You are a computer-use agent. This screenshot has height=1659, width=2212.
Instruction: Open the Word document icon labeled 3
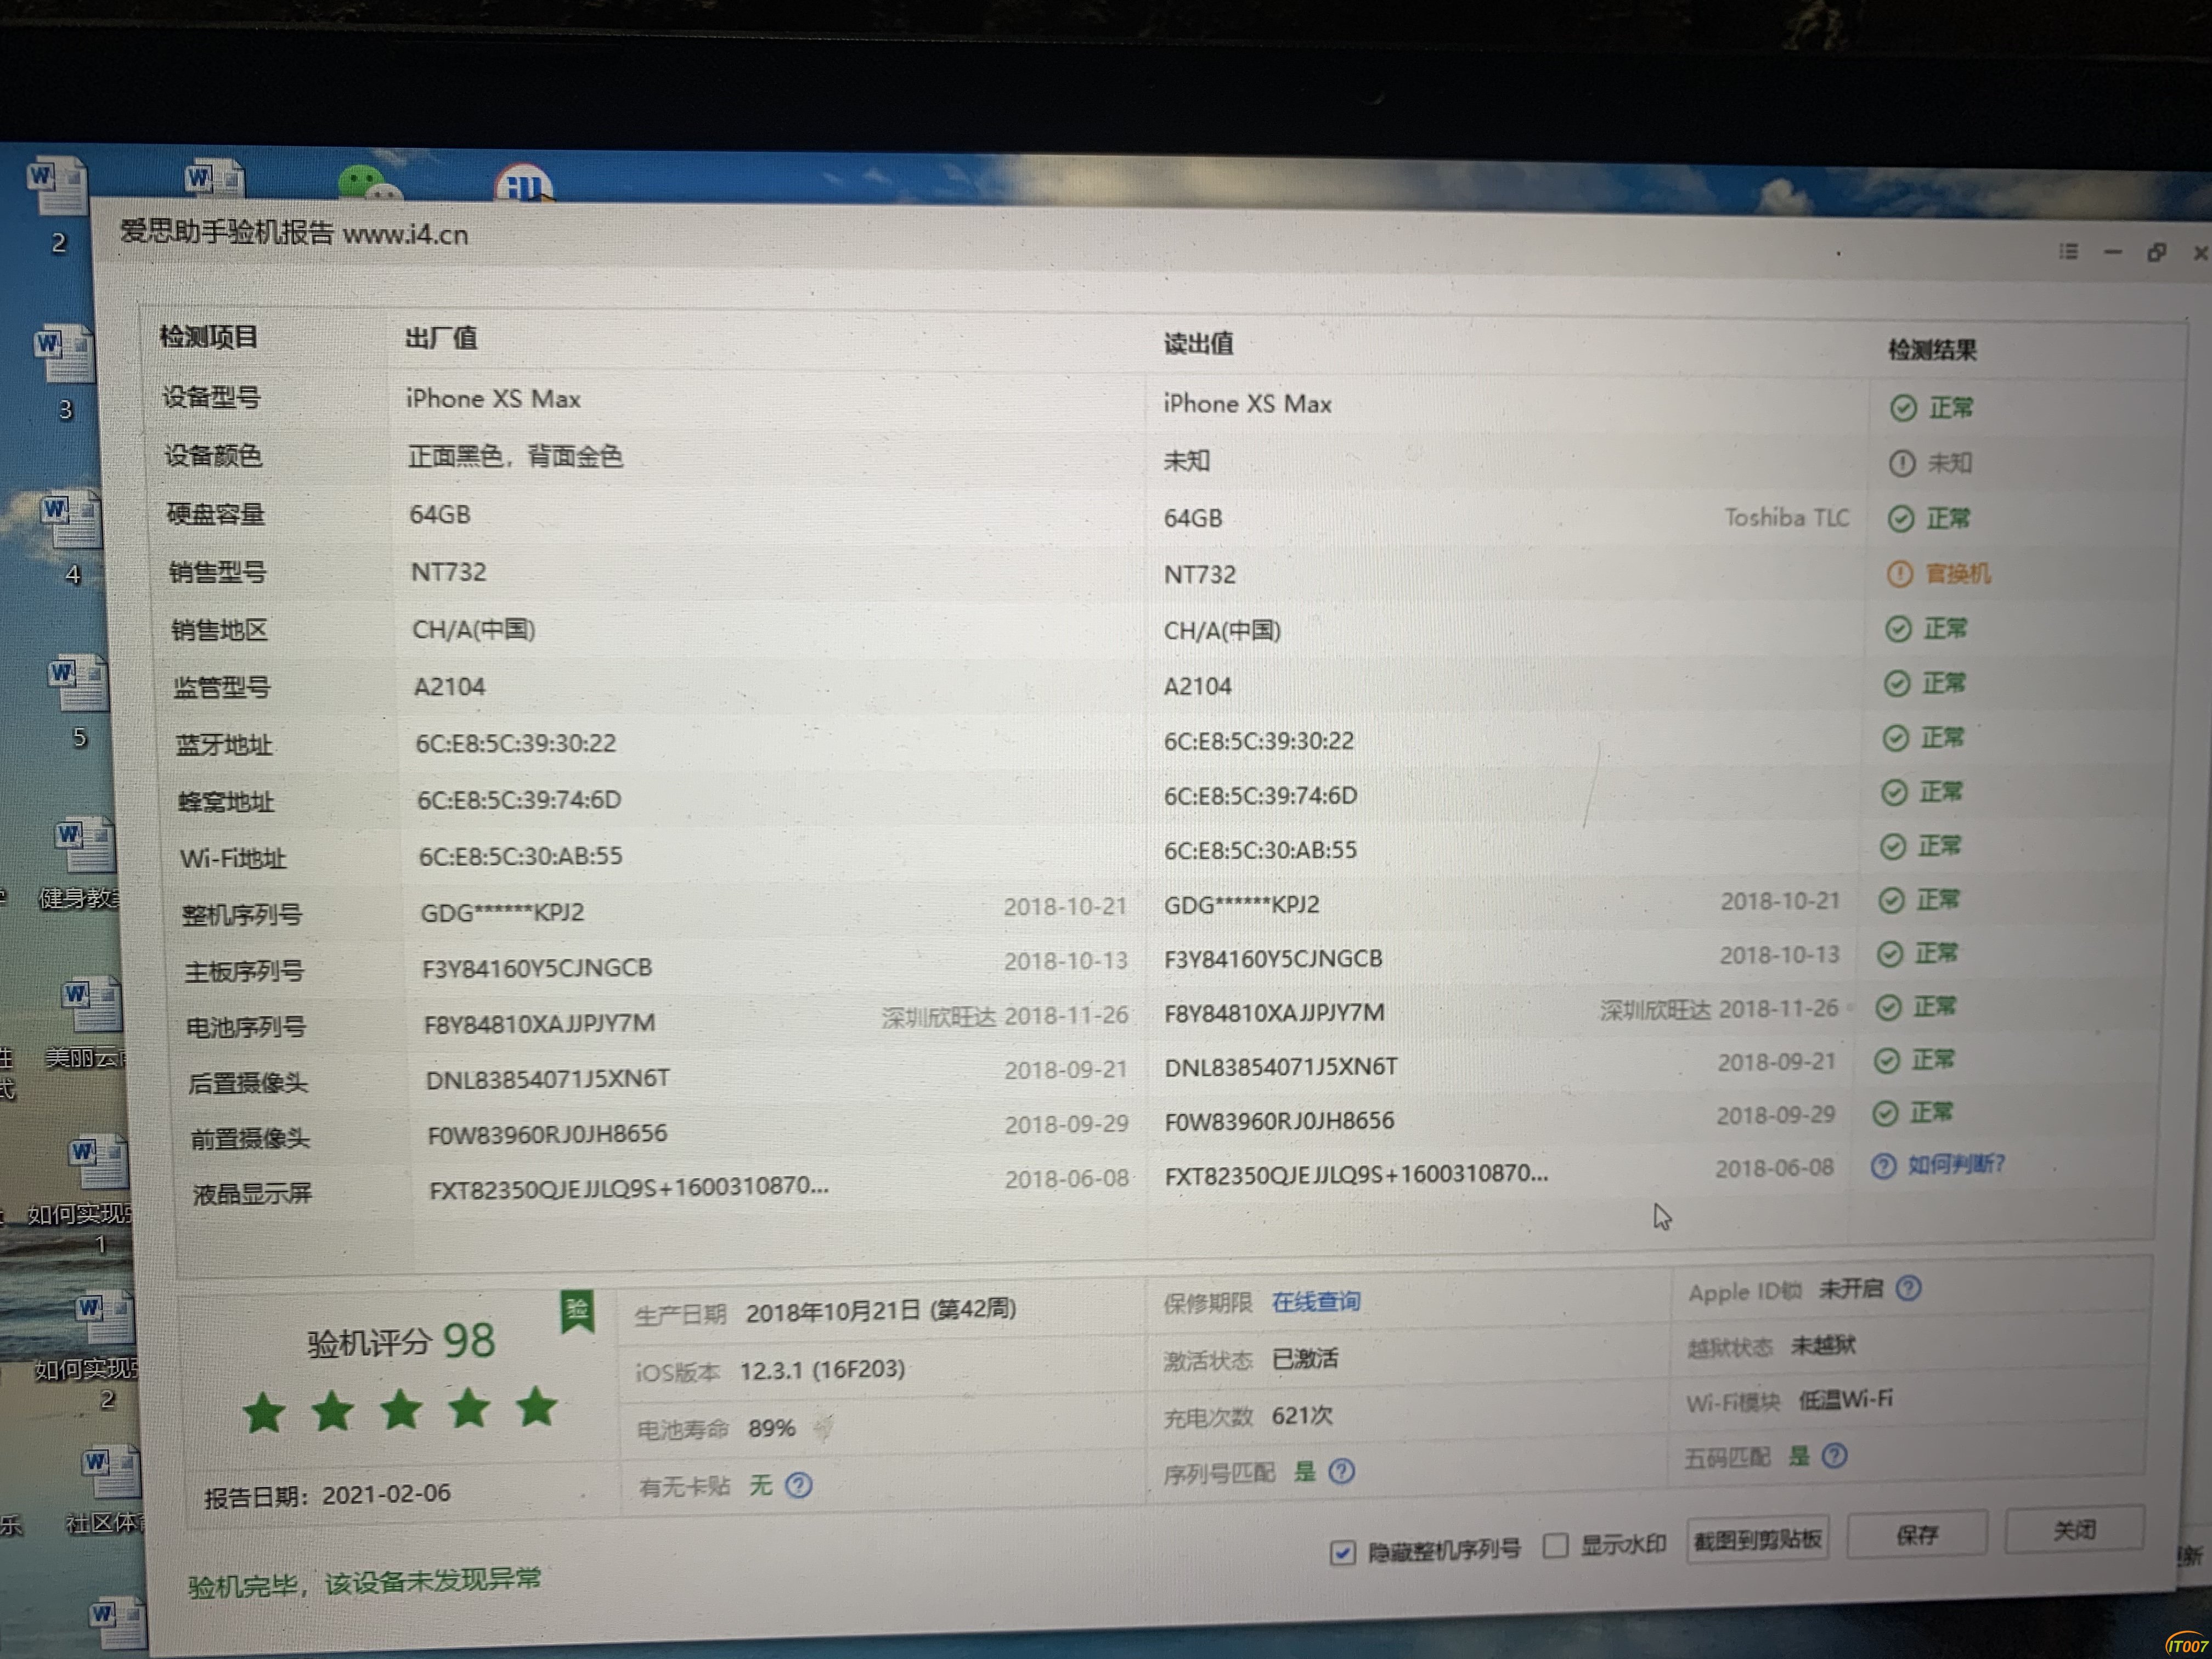click(x=65, y=354)
